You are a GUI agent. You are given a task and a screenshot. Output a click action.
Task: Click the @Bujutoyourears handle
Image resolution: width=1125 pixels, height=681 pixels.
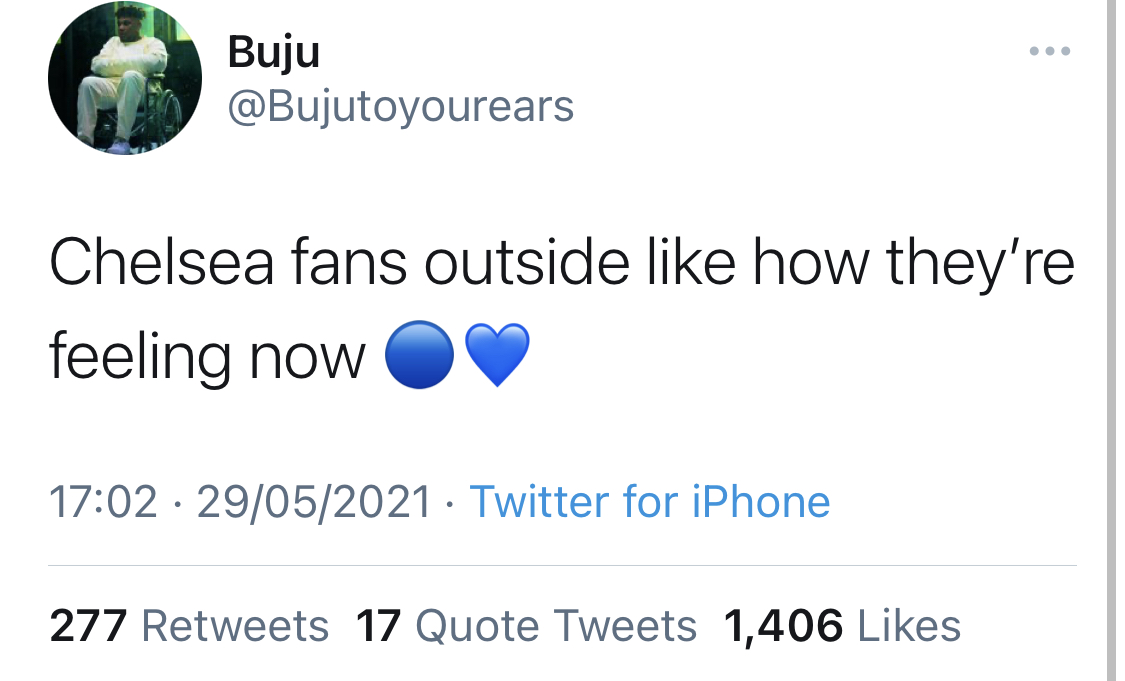pyautogui.click(x=401, y=104)
